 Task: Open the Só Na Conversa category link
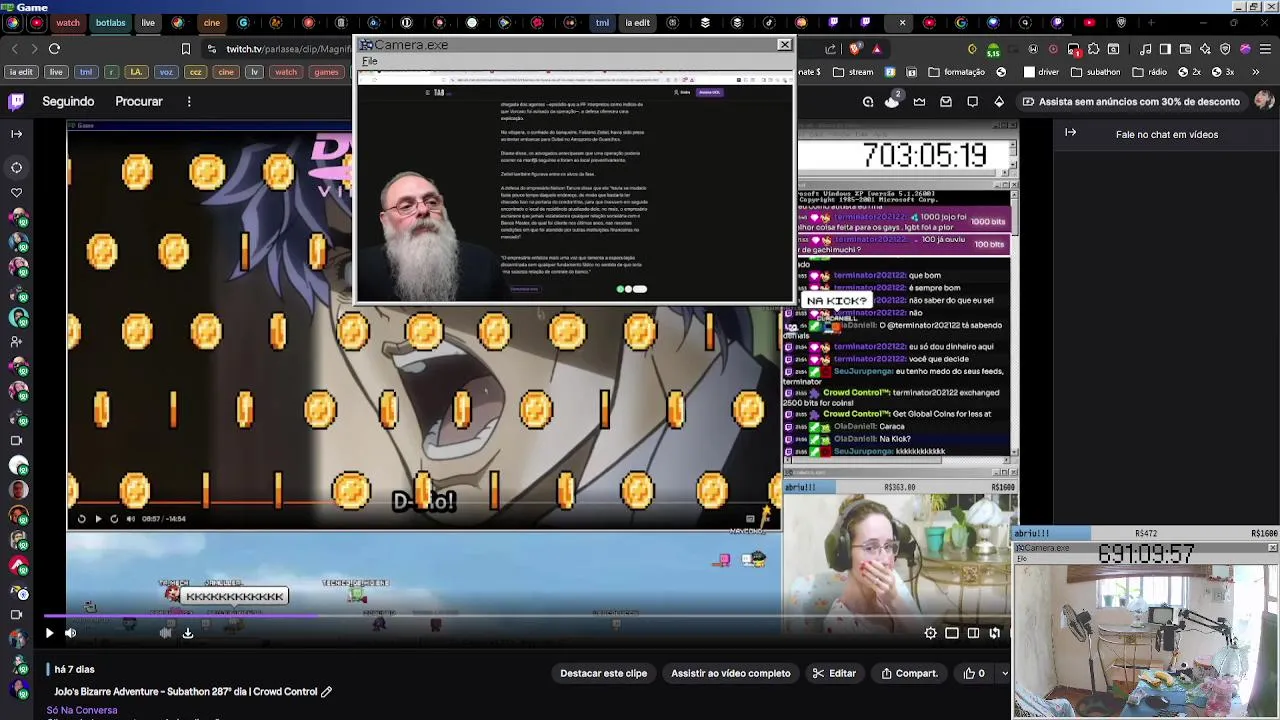[x=82, y=710]
